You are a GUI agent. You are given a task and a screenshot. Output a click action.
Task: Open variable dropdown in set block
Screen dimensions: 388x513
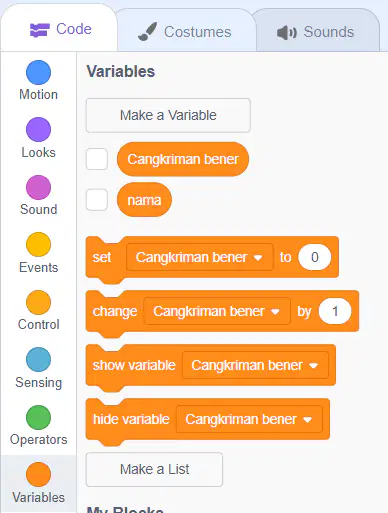199,257
